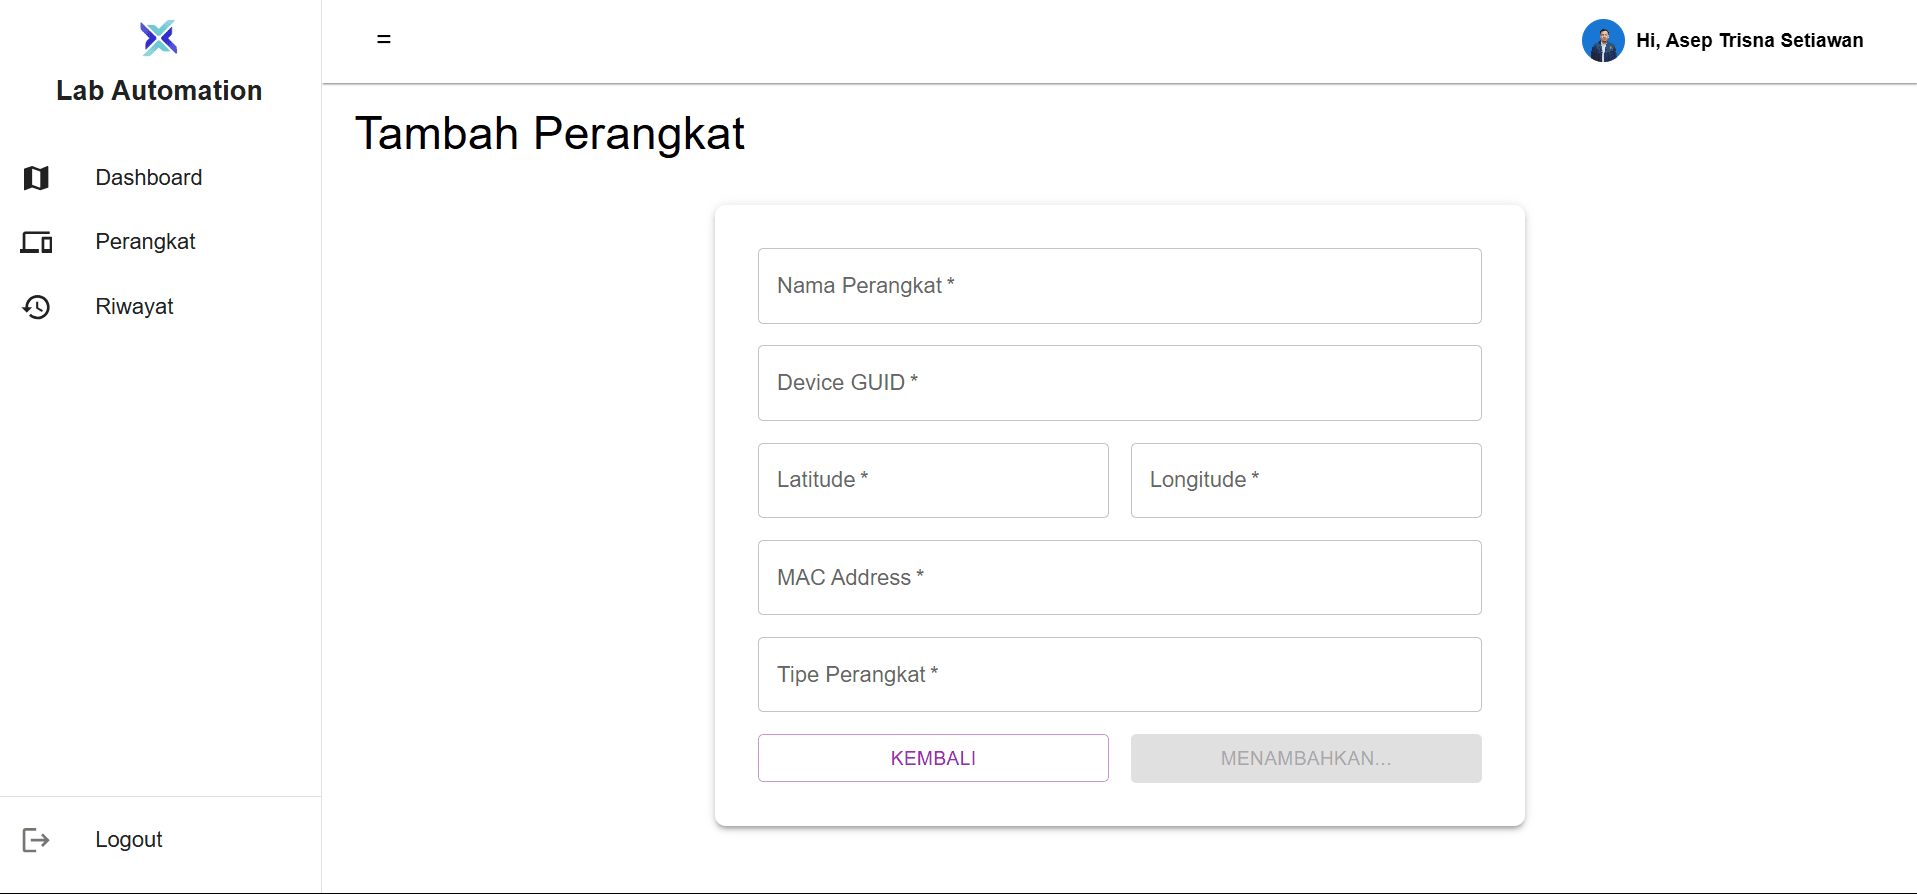The width and height of the screenshot is (1917, 894).
Task: Click into the Device GUID field
Action: (x=1119, y=383)
